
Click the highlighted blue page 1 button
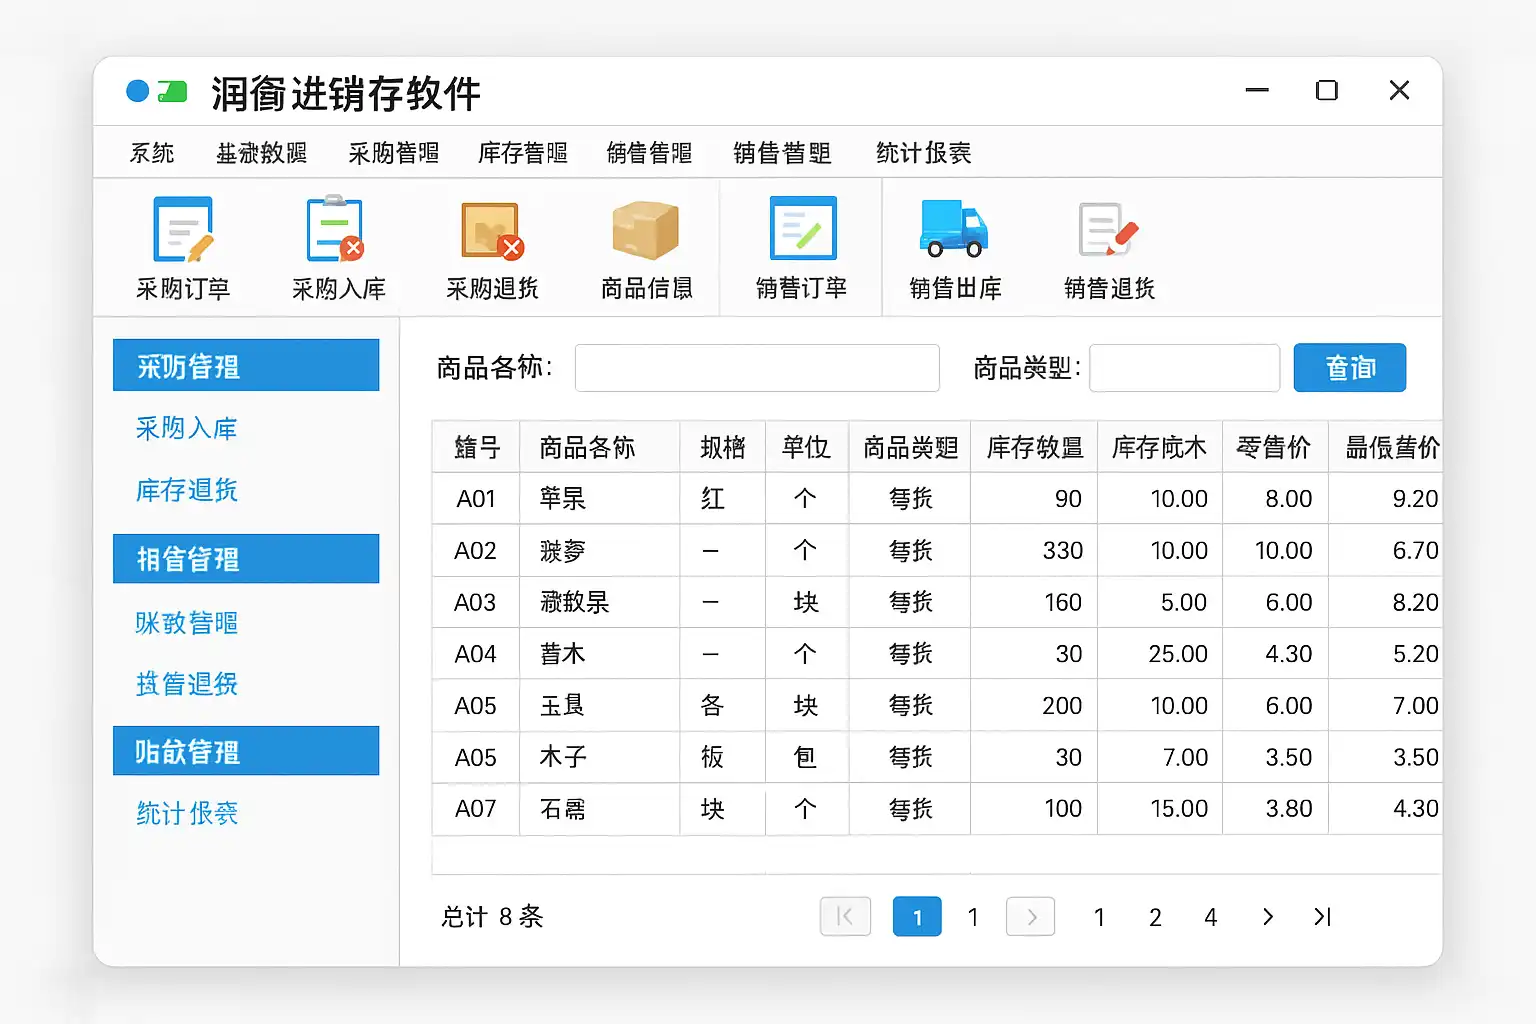click(x=917, y=916)
